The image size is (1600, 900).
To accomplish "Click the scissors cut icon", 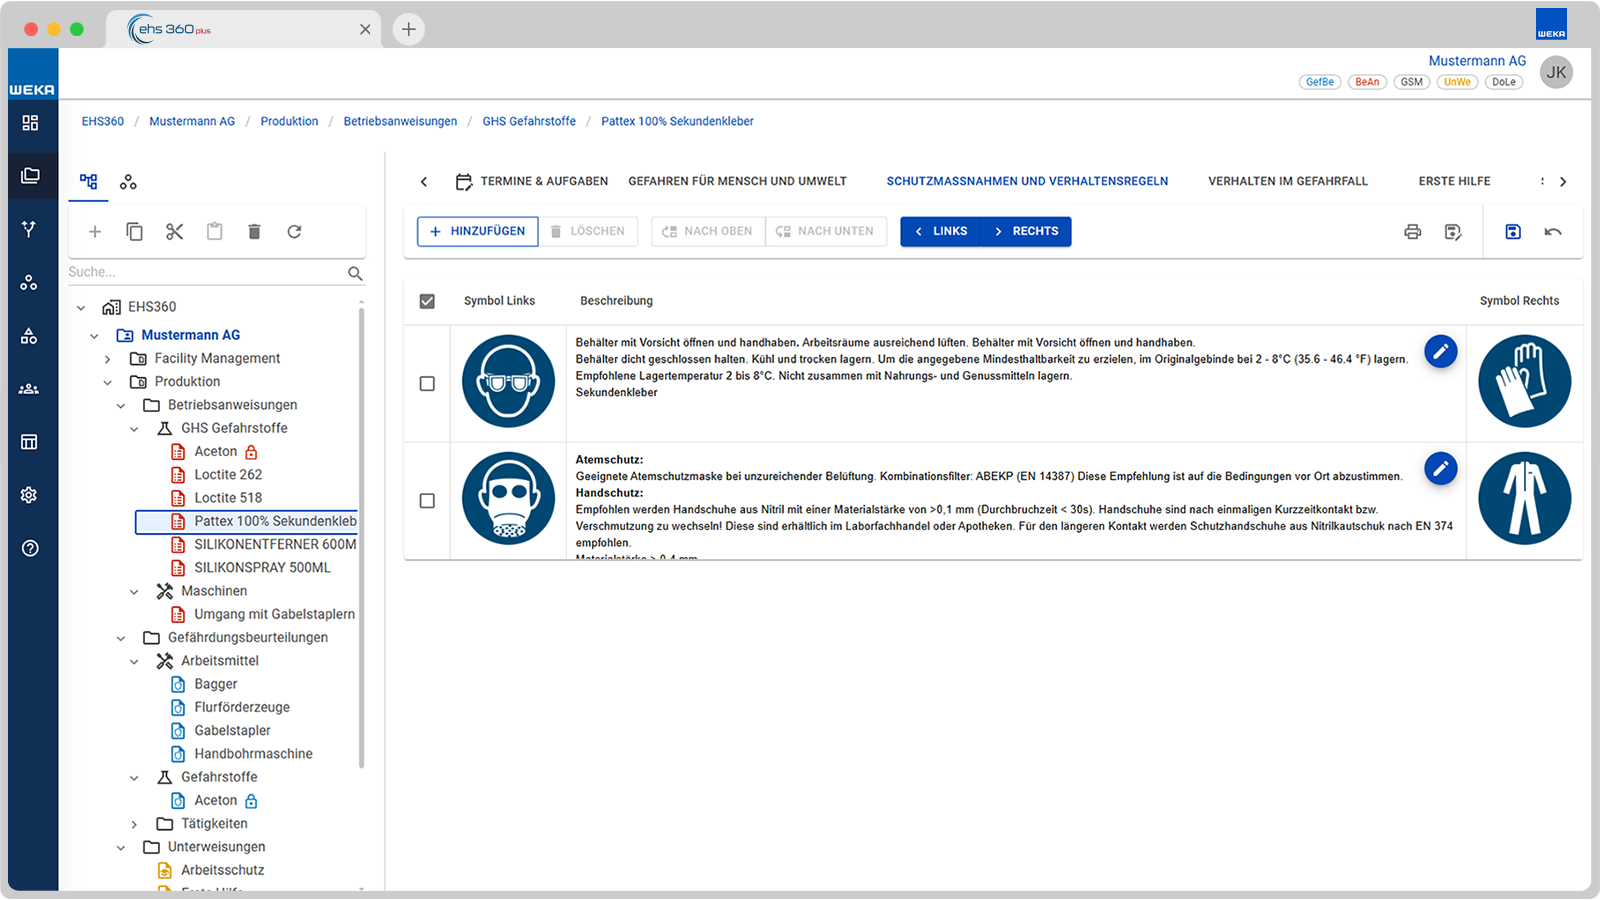I will (175, 232).
